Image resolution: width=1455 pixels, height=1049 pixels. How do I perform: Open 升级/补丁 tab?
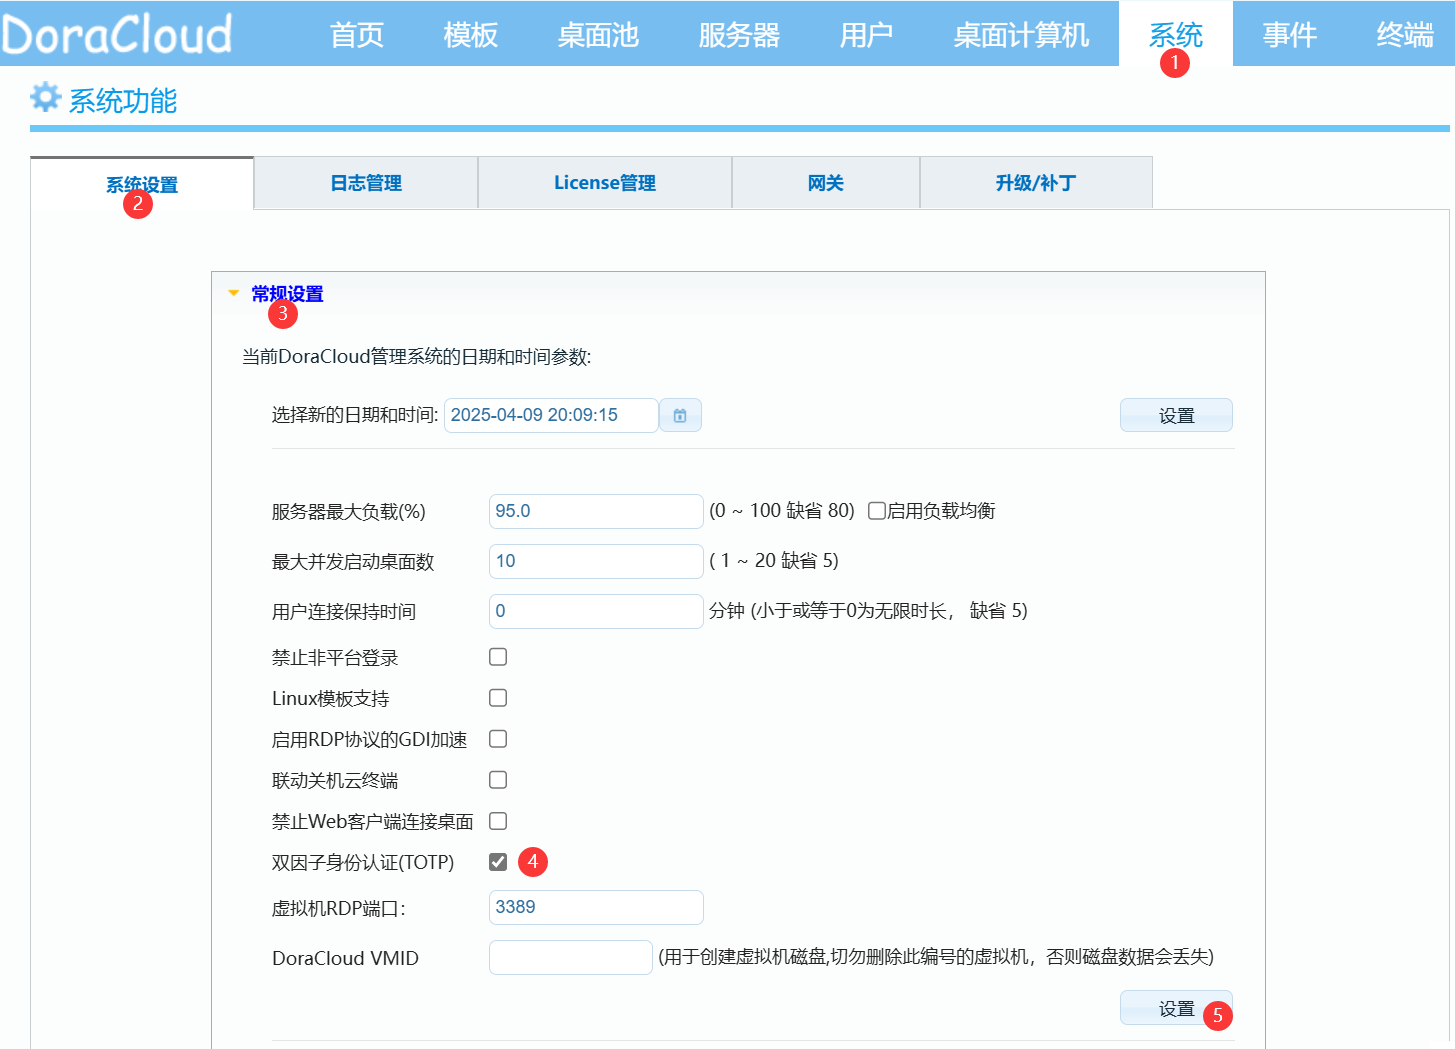(x=1036, y=183)
